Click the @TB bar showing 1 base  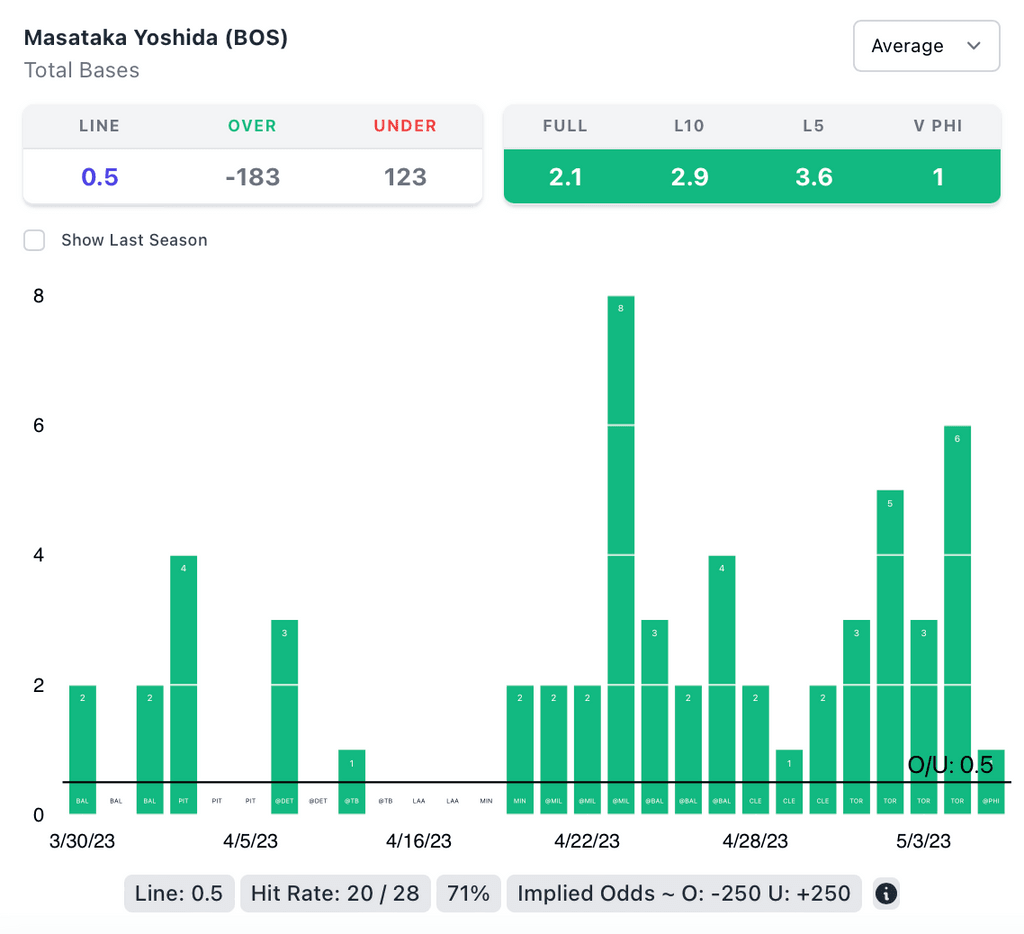[x=352, y=778]
